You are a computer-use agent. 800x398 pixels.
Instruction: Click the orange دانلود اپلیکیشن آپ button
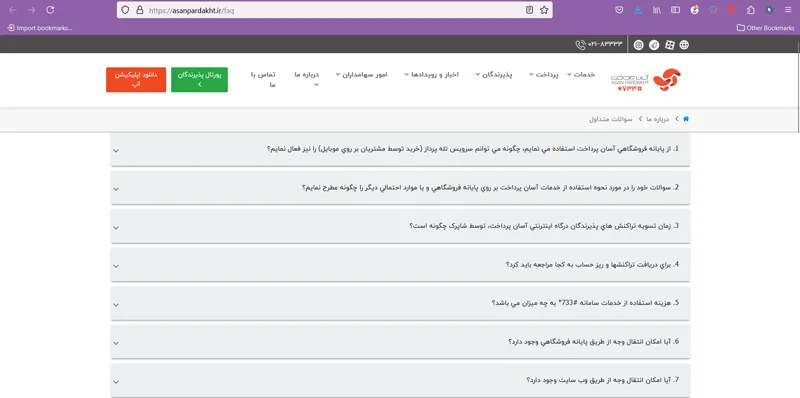(136, 80)
